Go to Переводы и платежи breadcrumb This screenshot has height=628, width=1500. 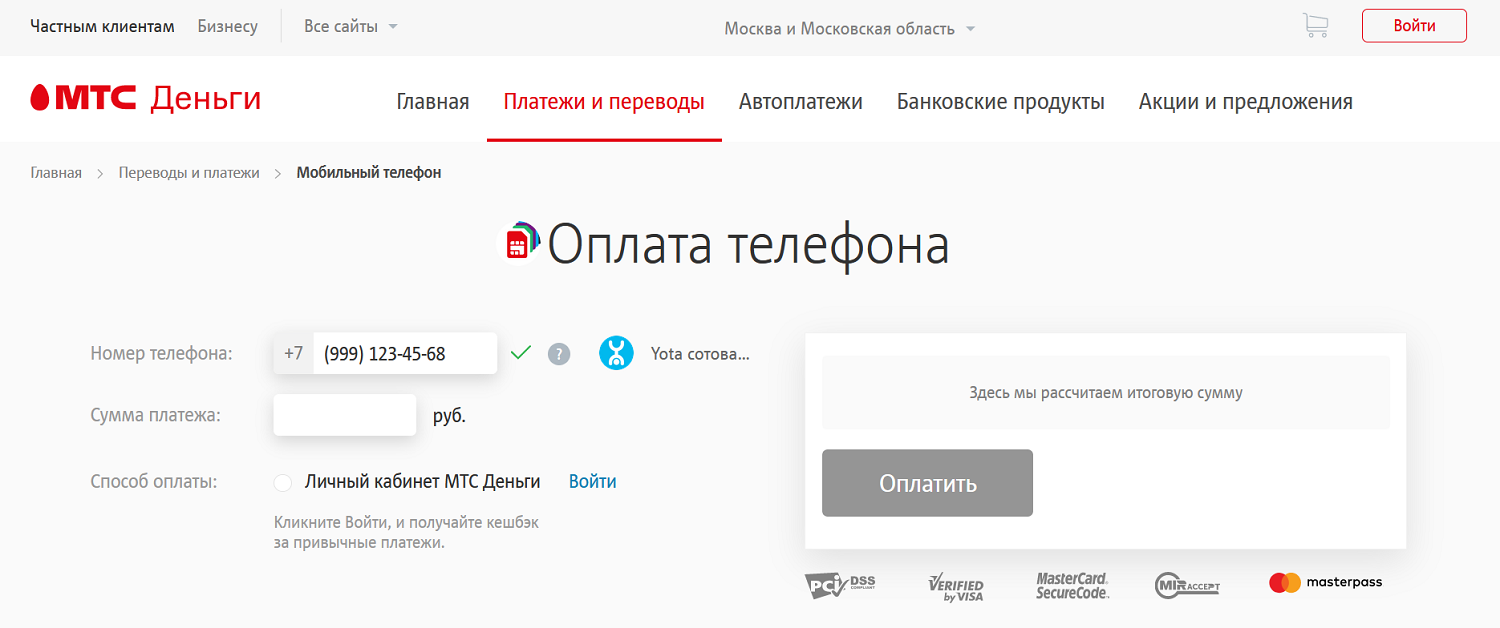click(x=189, y=173)
